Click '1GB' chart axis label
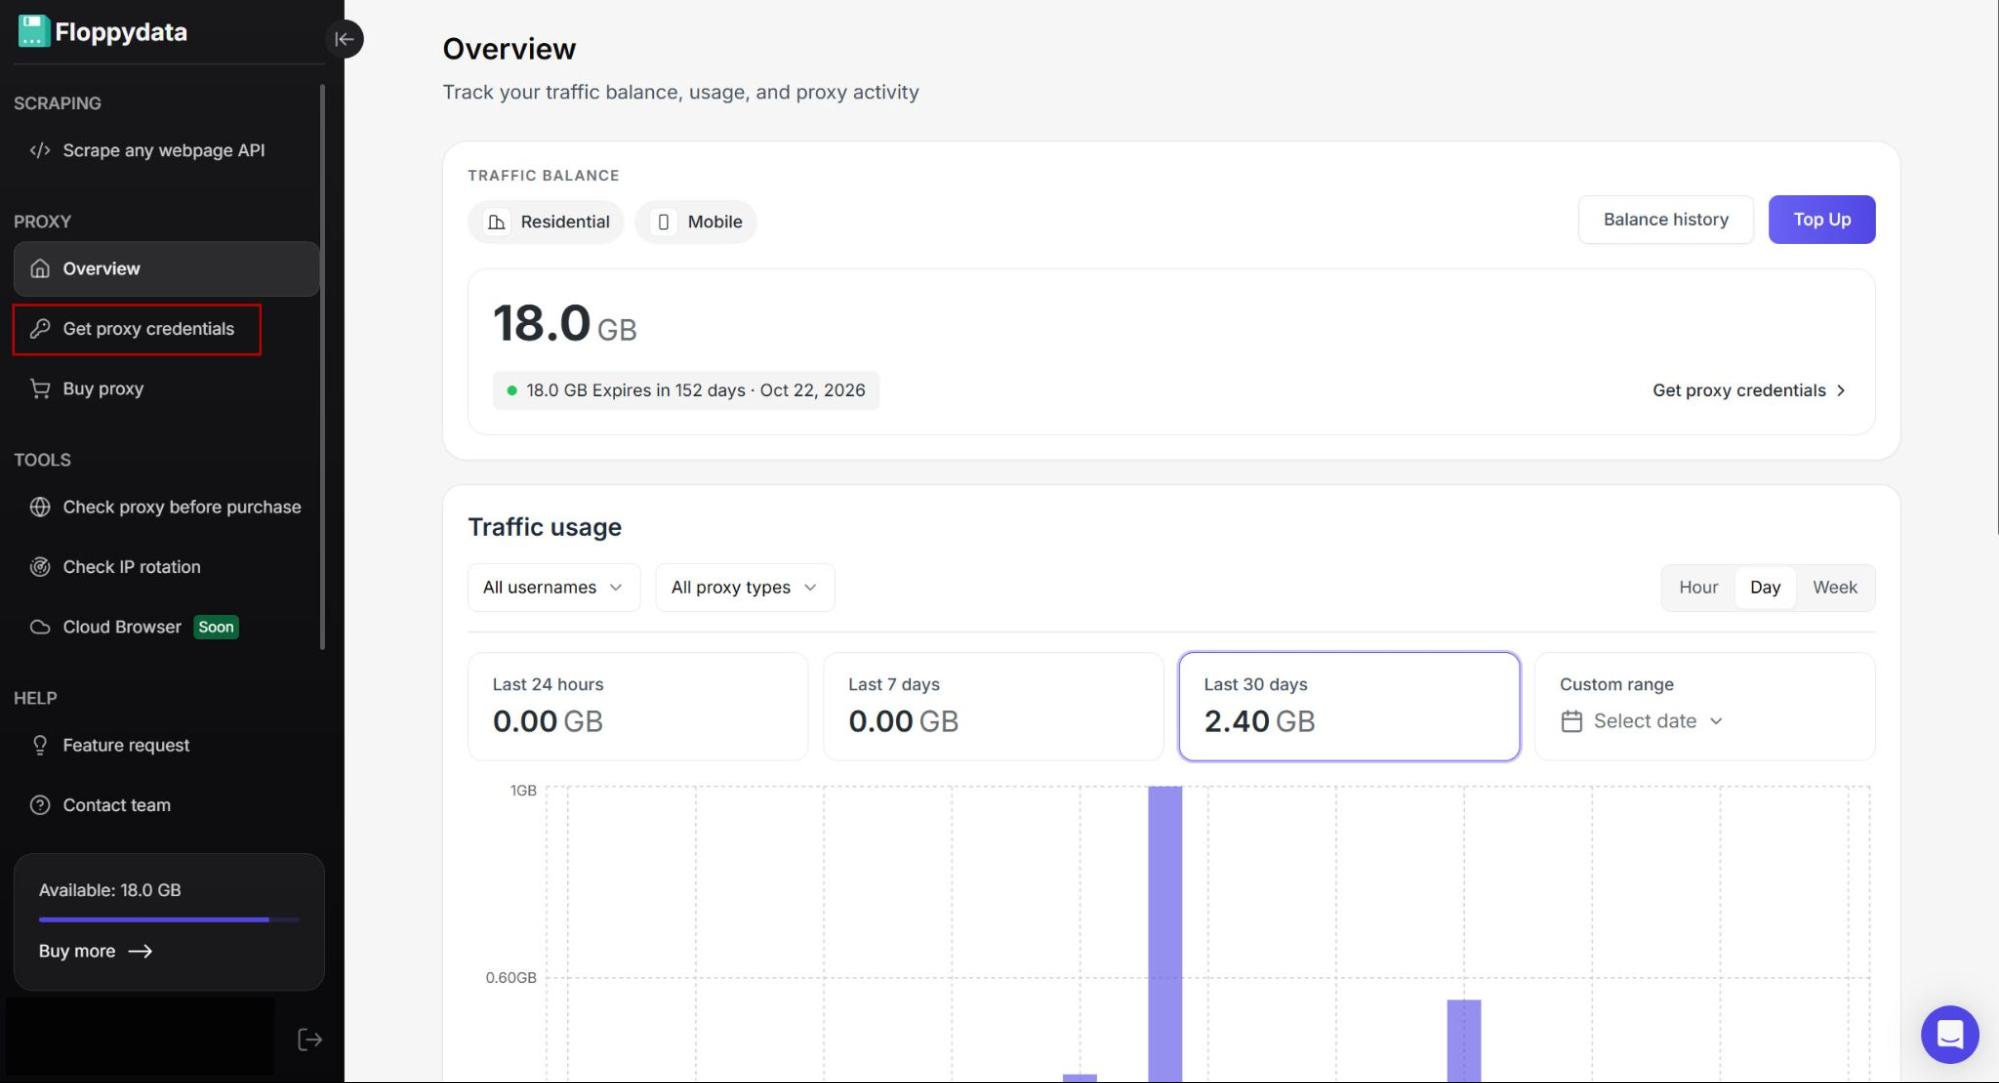Viewport: 1999px width, 1083px height. coord(523,790)
